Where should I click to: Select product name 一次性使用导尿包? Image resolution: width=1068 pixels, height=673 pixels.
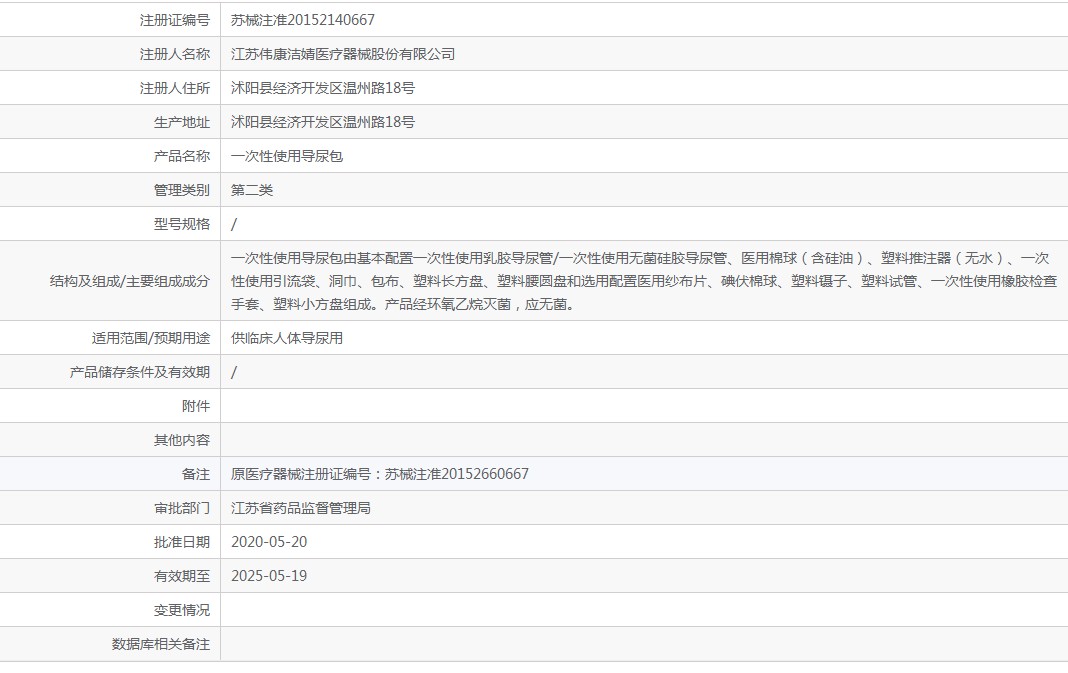click(287, 156)
